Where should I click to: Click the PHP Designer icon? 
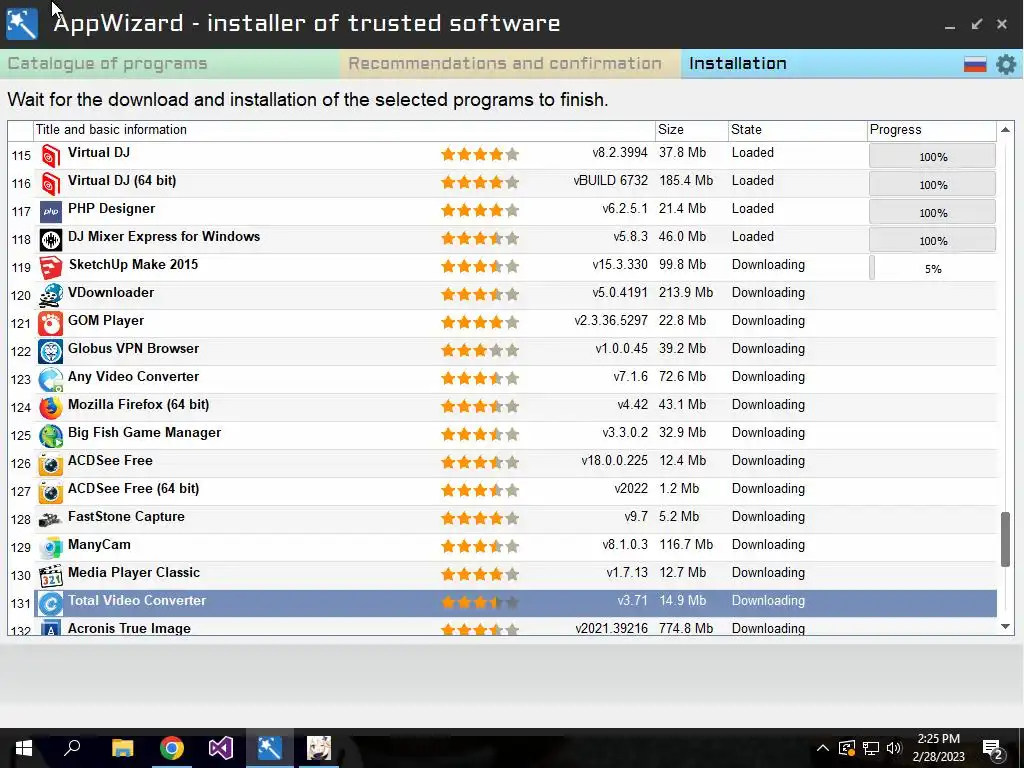click(x=50, y=212)
